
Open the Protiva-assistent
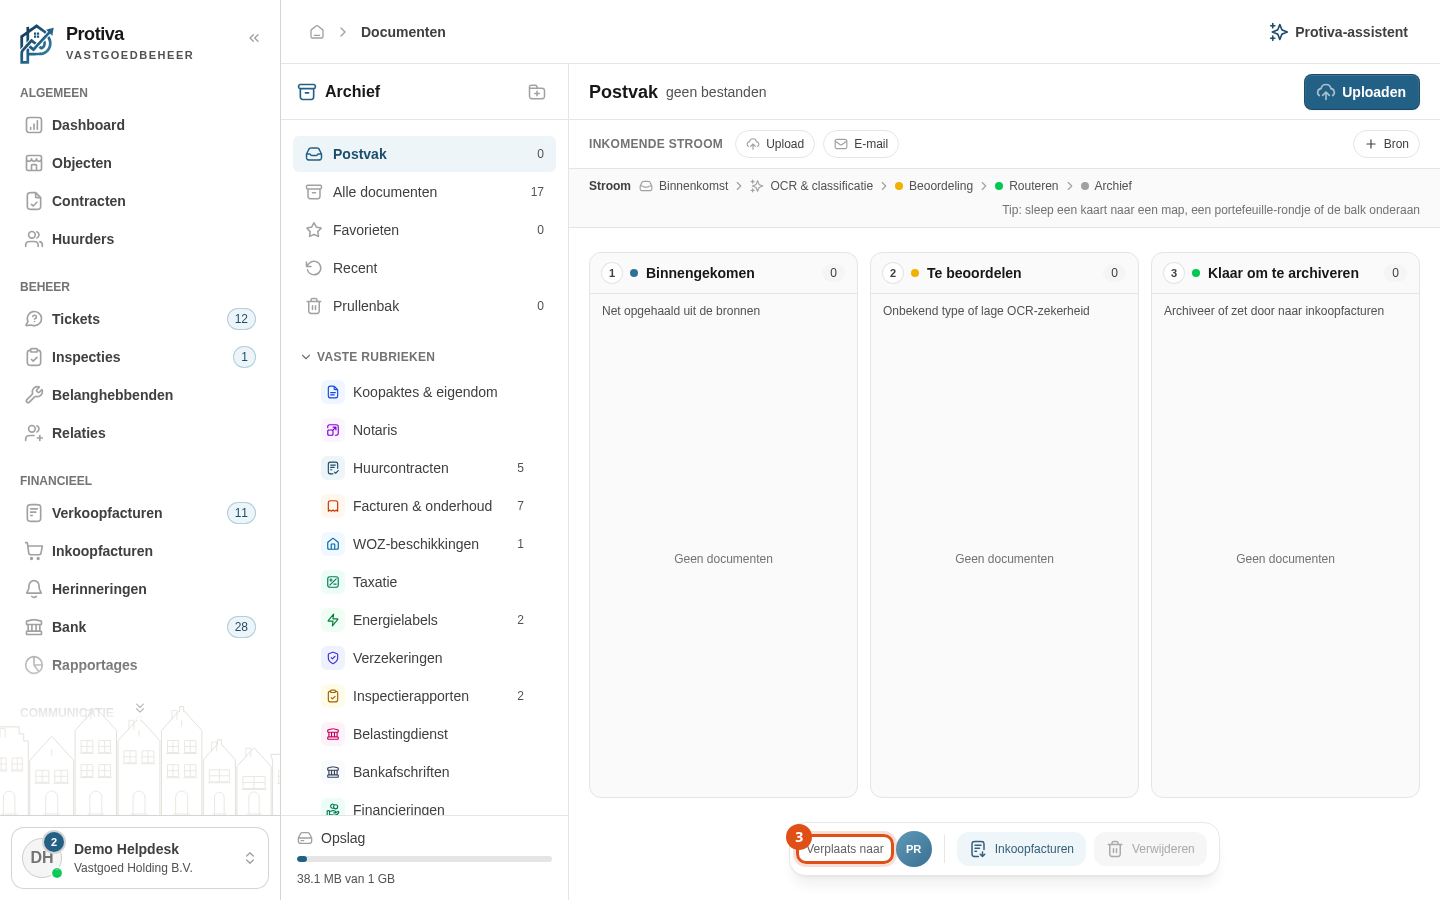(1338, 32)
